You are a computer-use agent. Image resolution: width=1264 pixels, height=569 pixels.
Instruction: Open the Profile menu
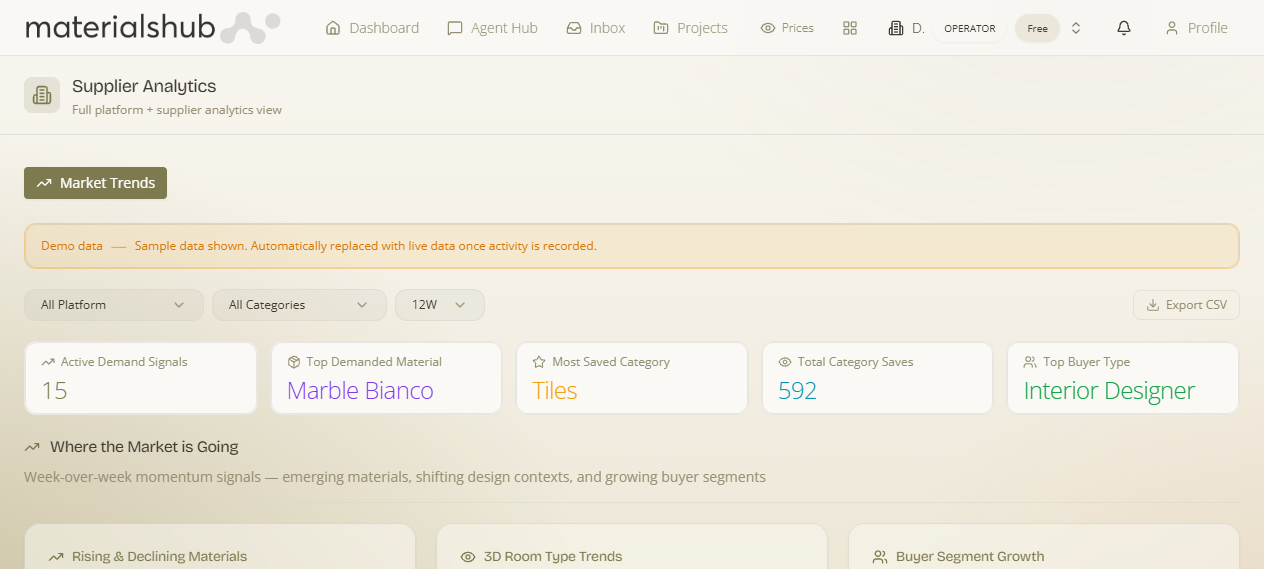pos(1196,28)
